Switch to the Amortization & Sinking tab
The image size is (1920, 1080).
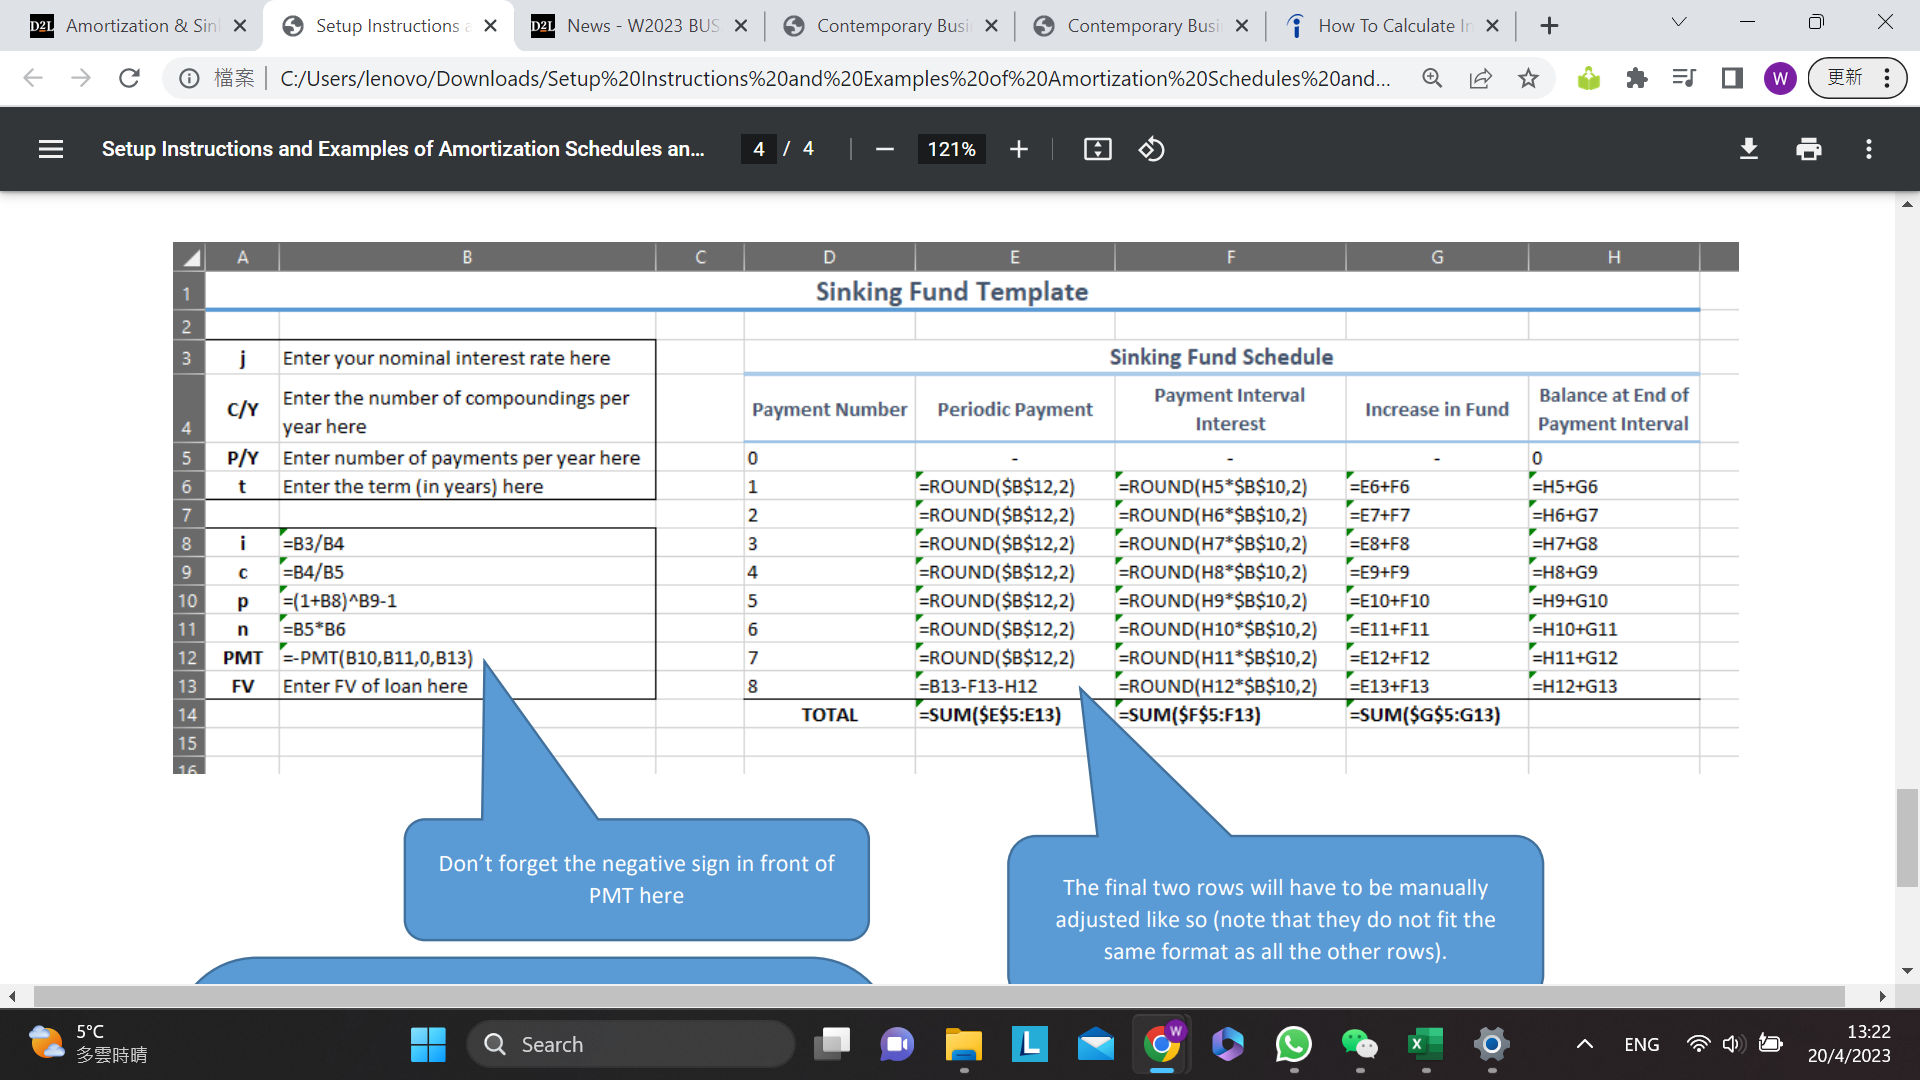[x=130, y=25]
